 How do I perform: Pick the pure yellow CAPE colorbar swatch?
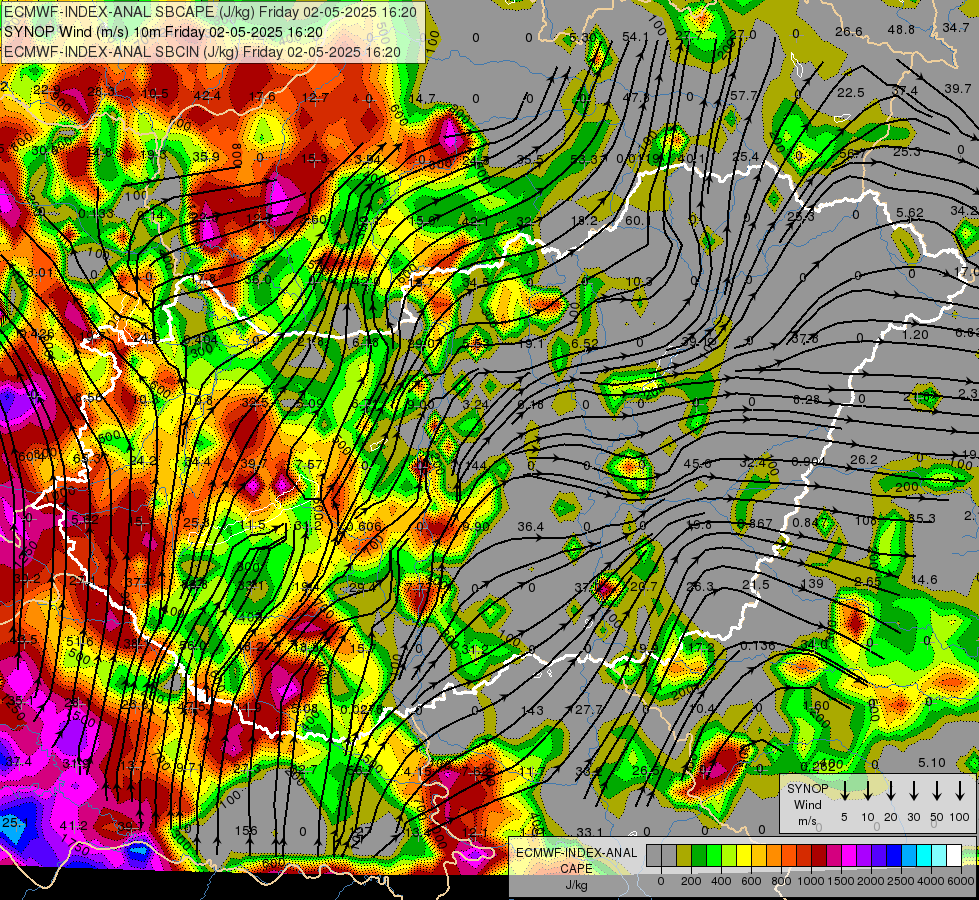coord(744,856)
